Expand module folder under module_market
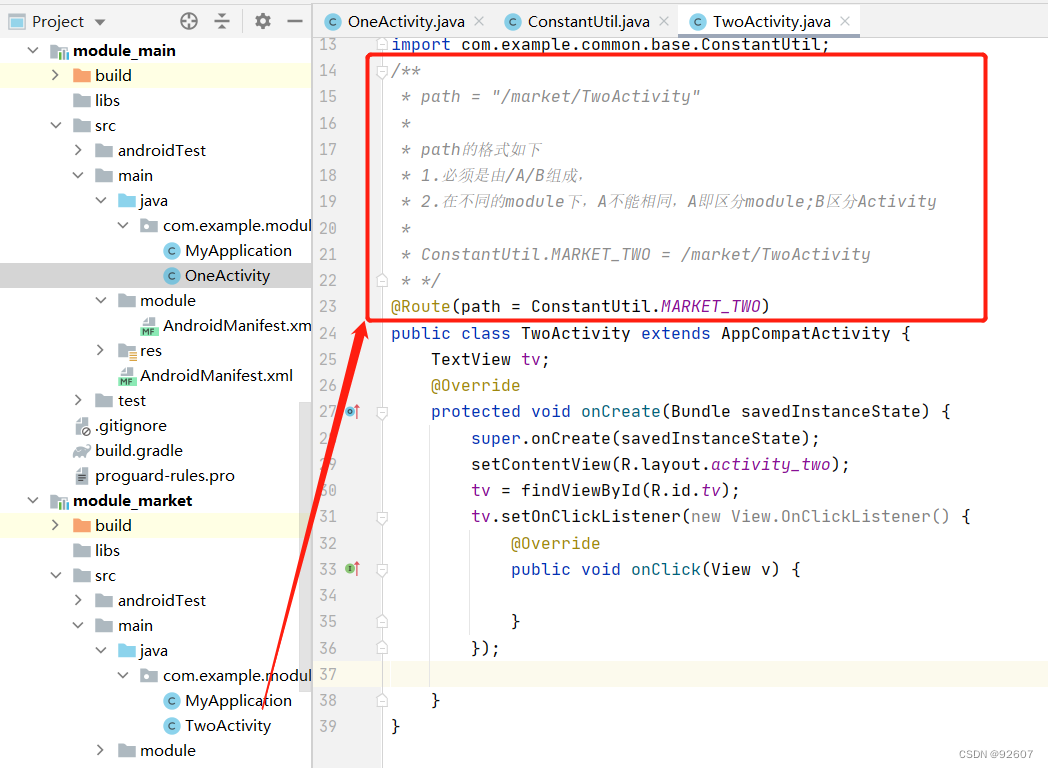Image resolution: width=1048 pixels, height=768 pixels. (100, 750)
